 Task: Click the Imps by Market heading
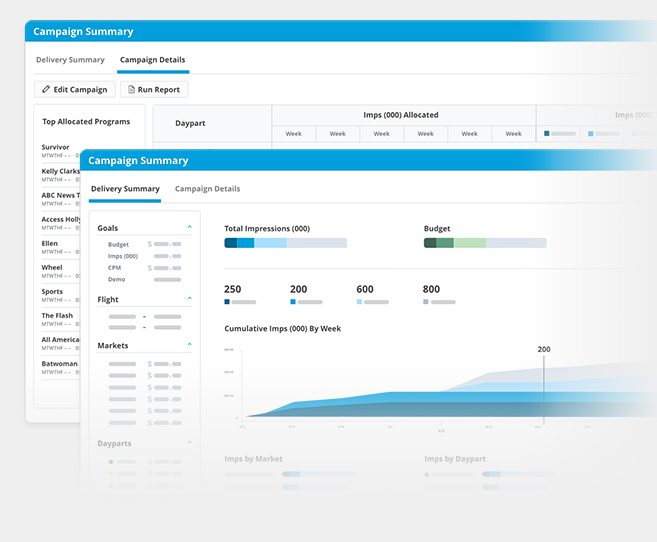(253, 459)
